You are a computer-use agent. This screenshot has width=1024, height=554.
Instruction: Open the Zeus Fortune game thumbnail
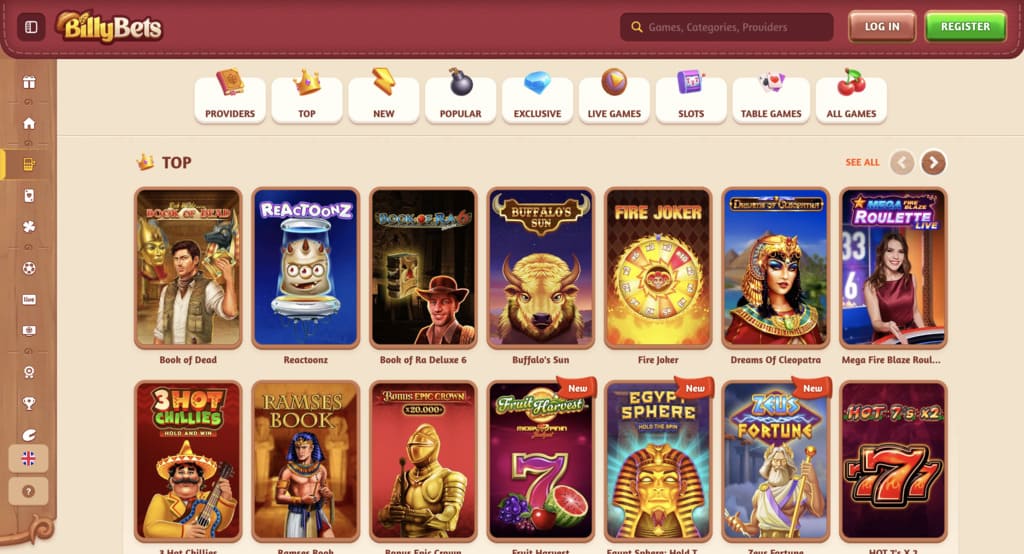pos(776,461)
